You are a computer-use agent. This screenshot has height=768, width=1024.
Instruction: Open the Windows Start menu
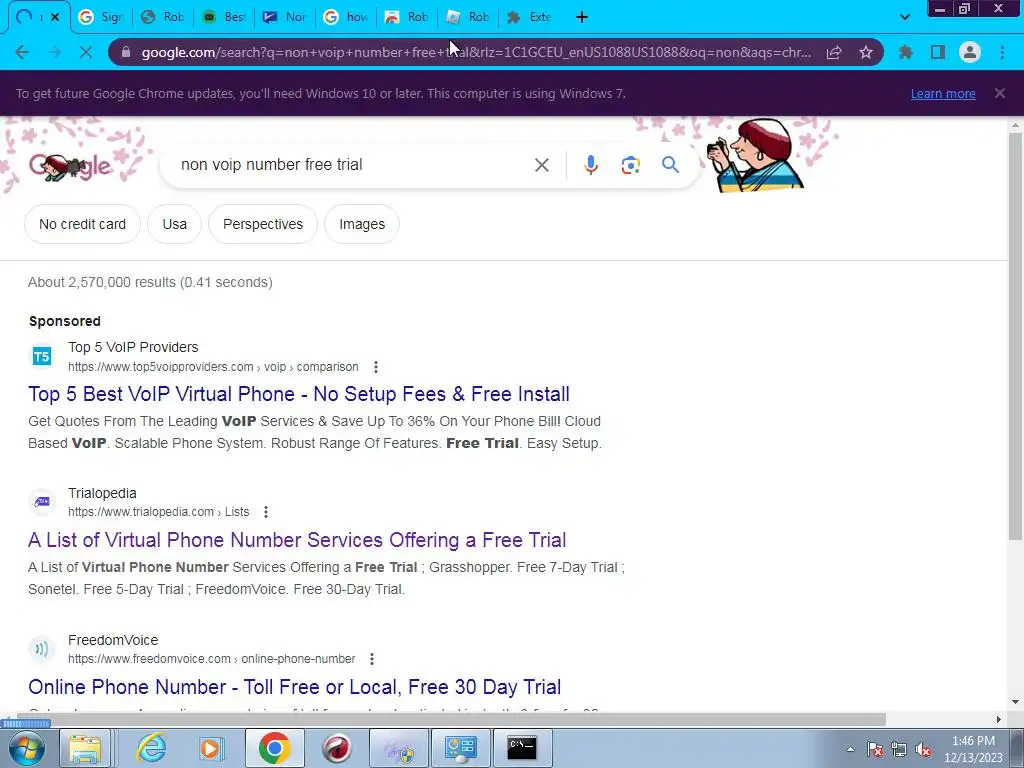[x=27, y=748]
